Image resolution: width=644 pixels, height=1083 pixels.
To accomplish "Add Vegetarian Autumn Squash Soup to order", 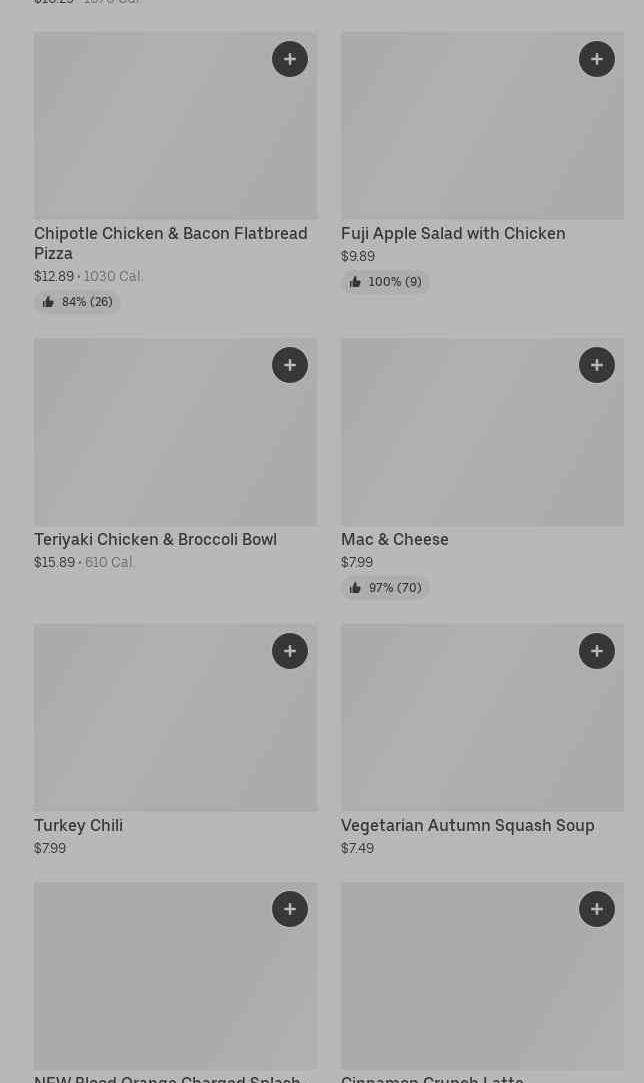I will coord(597,651).
